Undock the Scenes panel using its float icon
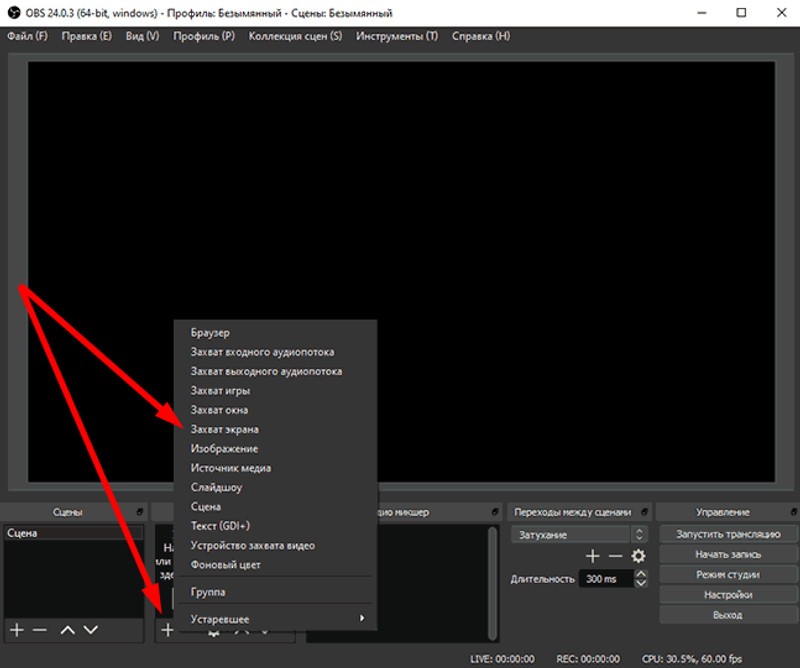The image size is (800, 668). pyautogui.click(x=140, y=512)
